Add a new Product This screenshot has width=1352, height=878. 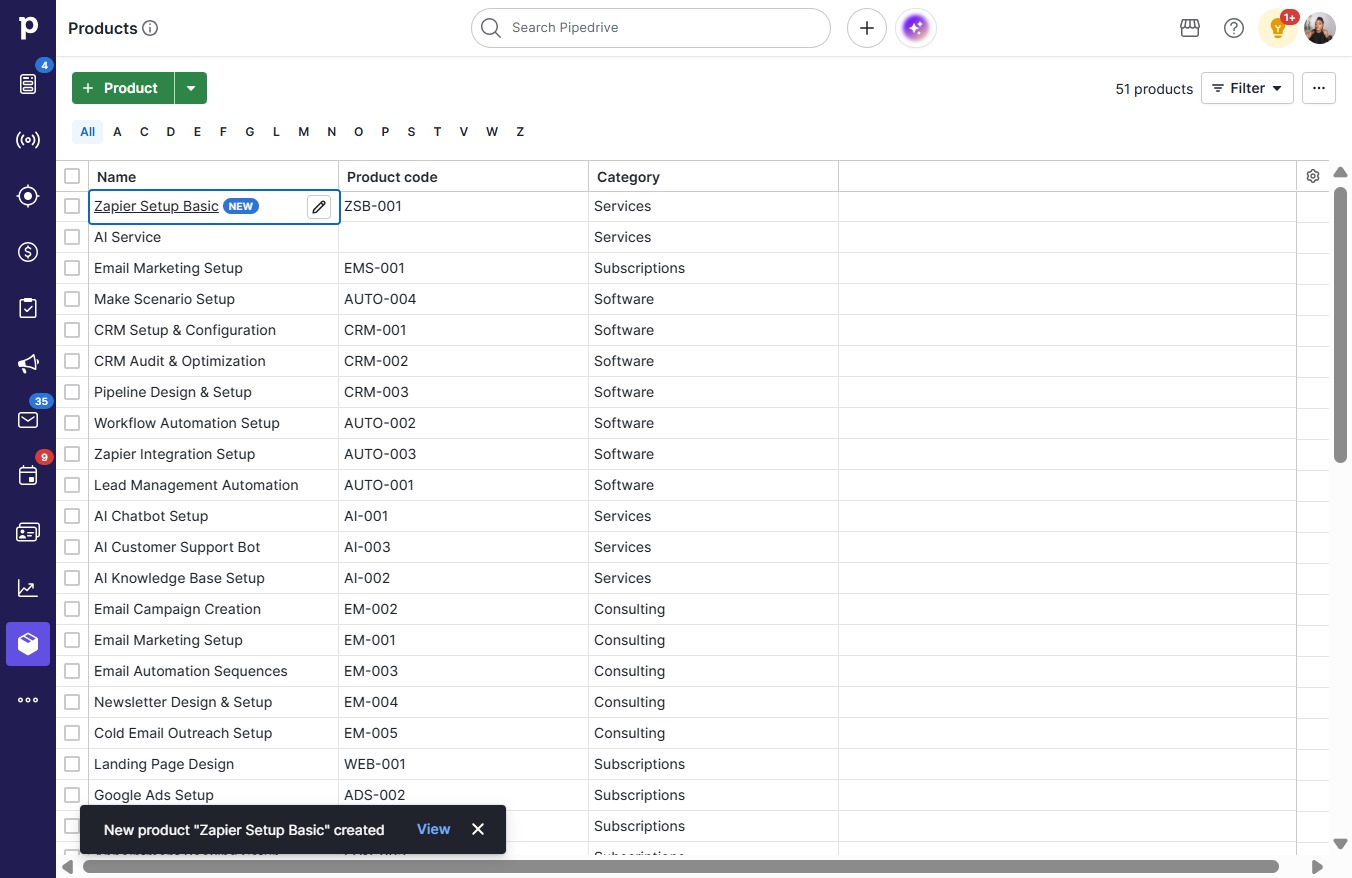pyautogui.click(x=123, y=88)
